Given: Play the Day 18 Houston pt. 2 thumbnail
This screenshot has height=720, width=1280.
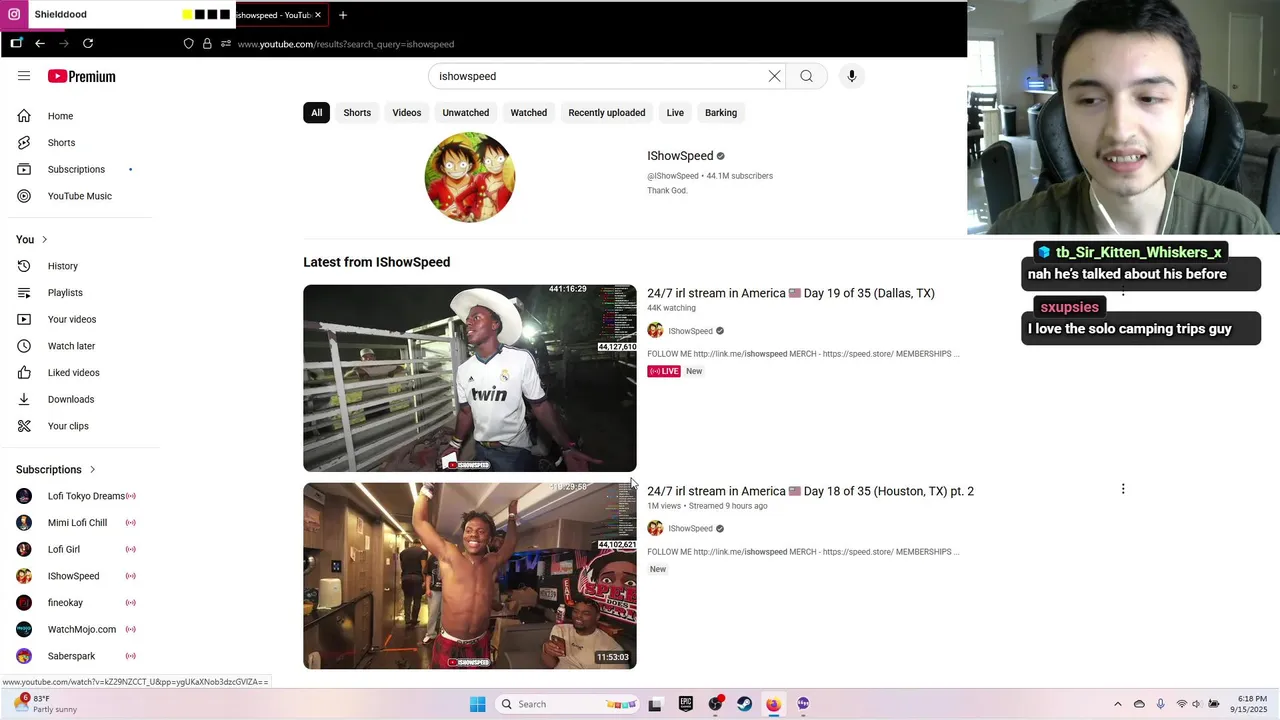Looking at the screenshot, I should (470, 576).
